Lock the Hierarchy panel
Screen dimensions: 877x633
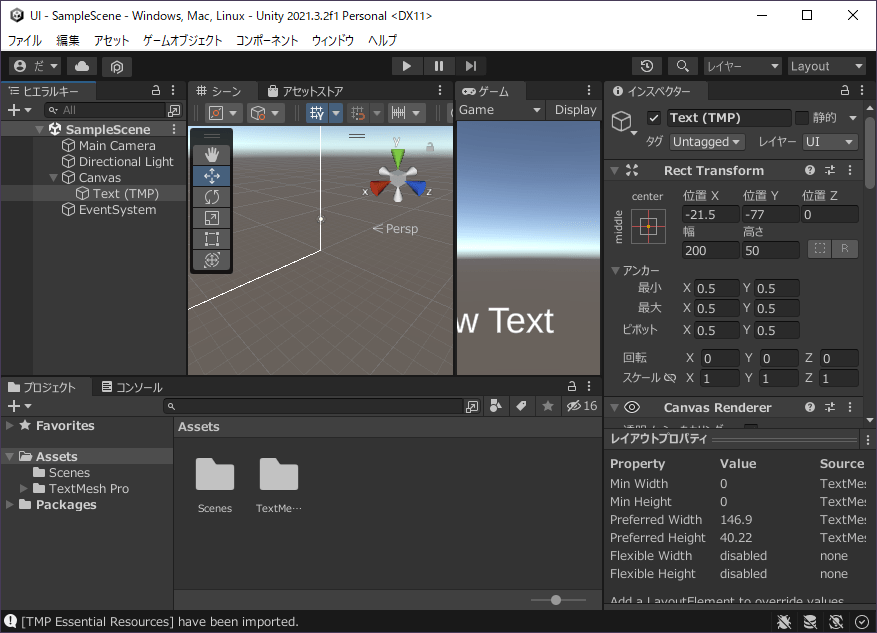(x=156, y=91)
